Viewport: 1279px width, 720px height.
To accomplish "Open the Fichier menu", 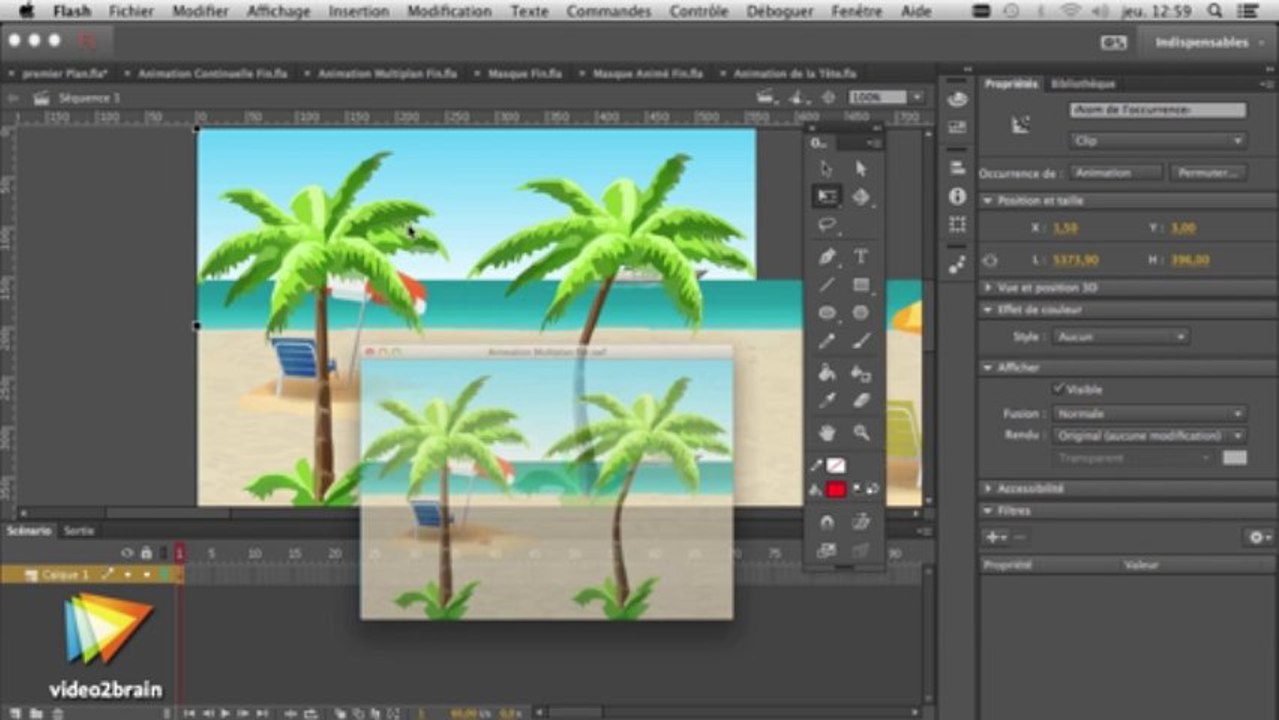I will [x=132, y=11].
